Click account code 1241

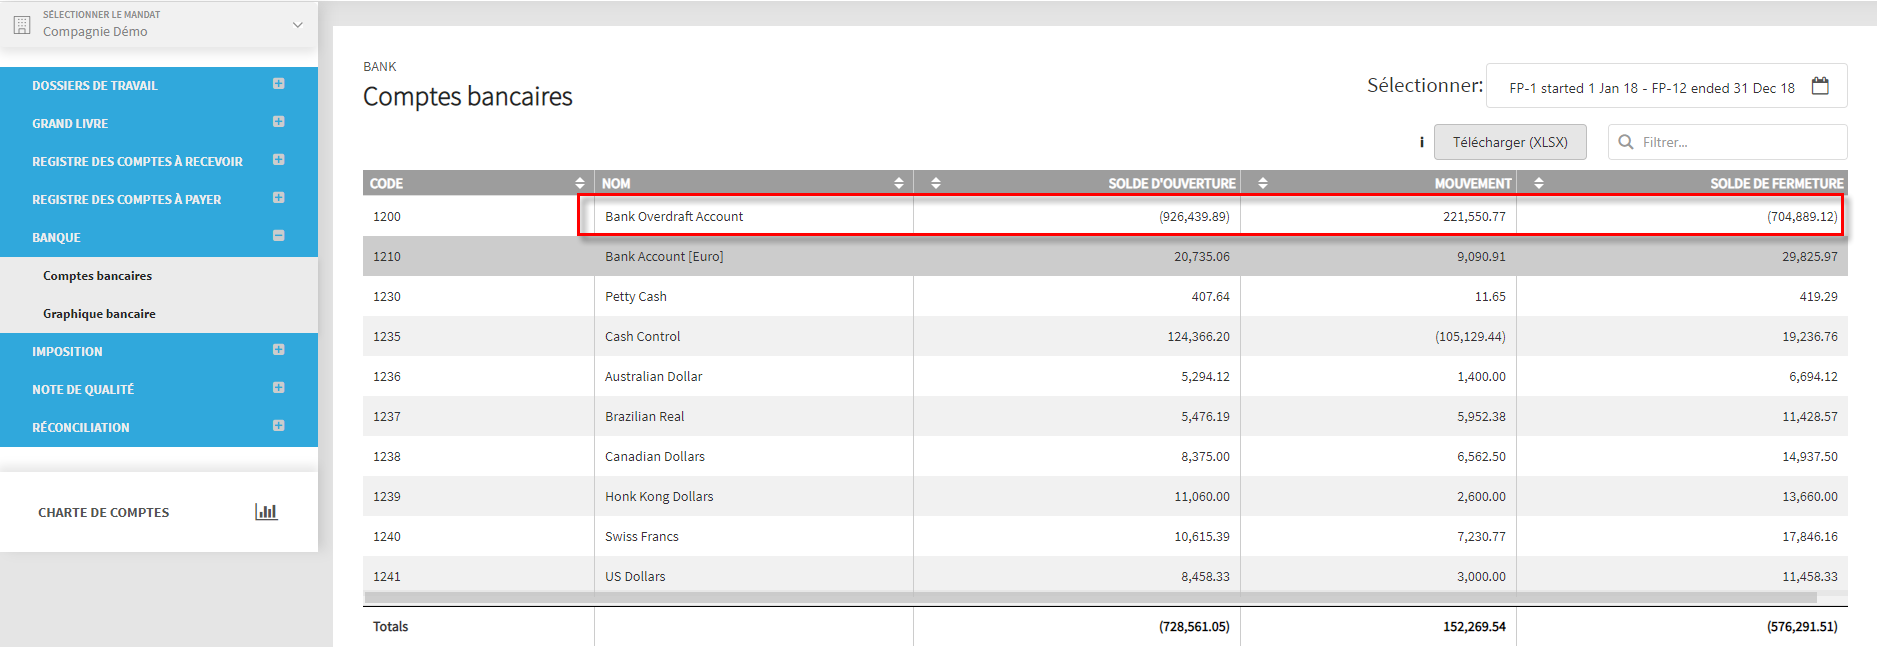[x=387, y=576]
